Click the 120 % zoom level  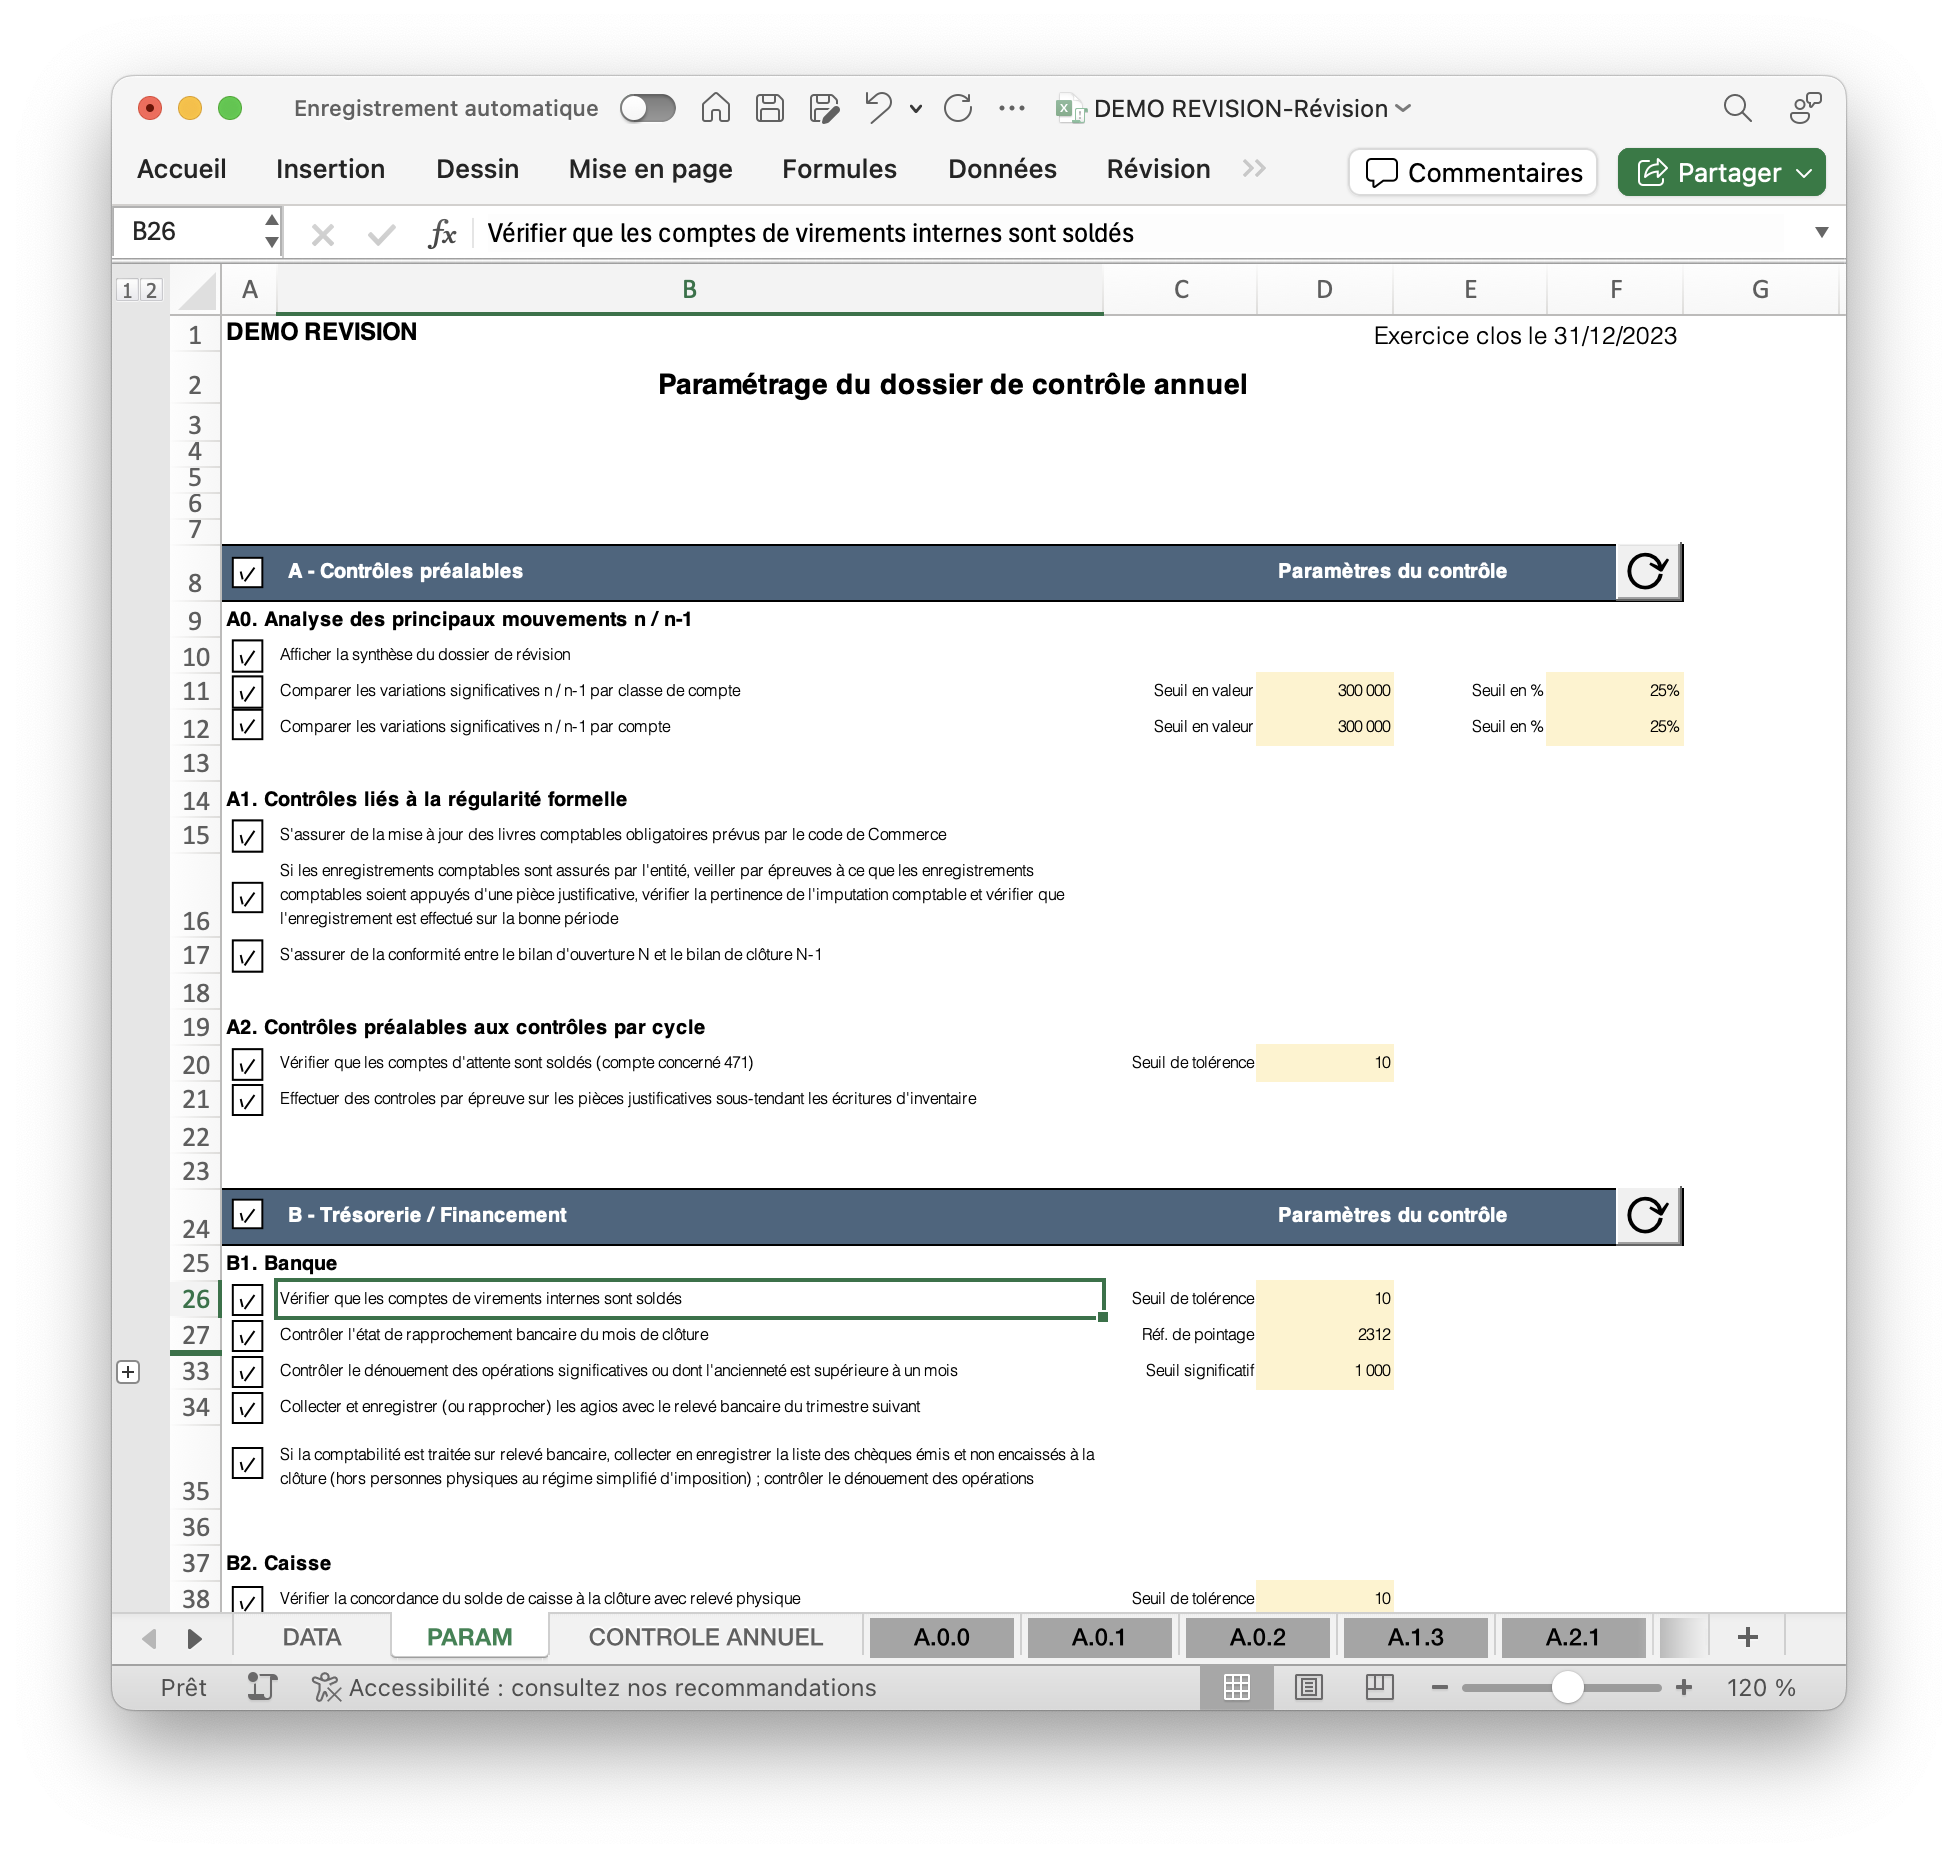click(1760, 1688)
